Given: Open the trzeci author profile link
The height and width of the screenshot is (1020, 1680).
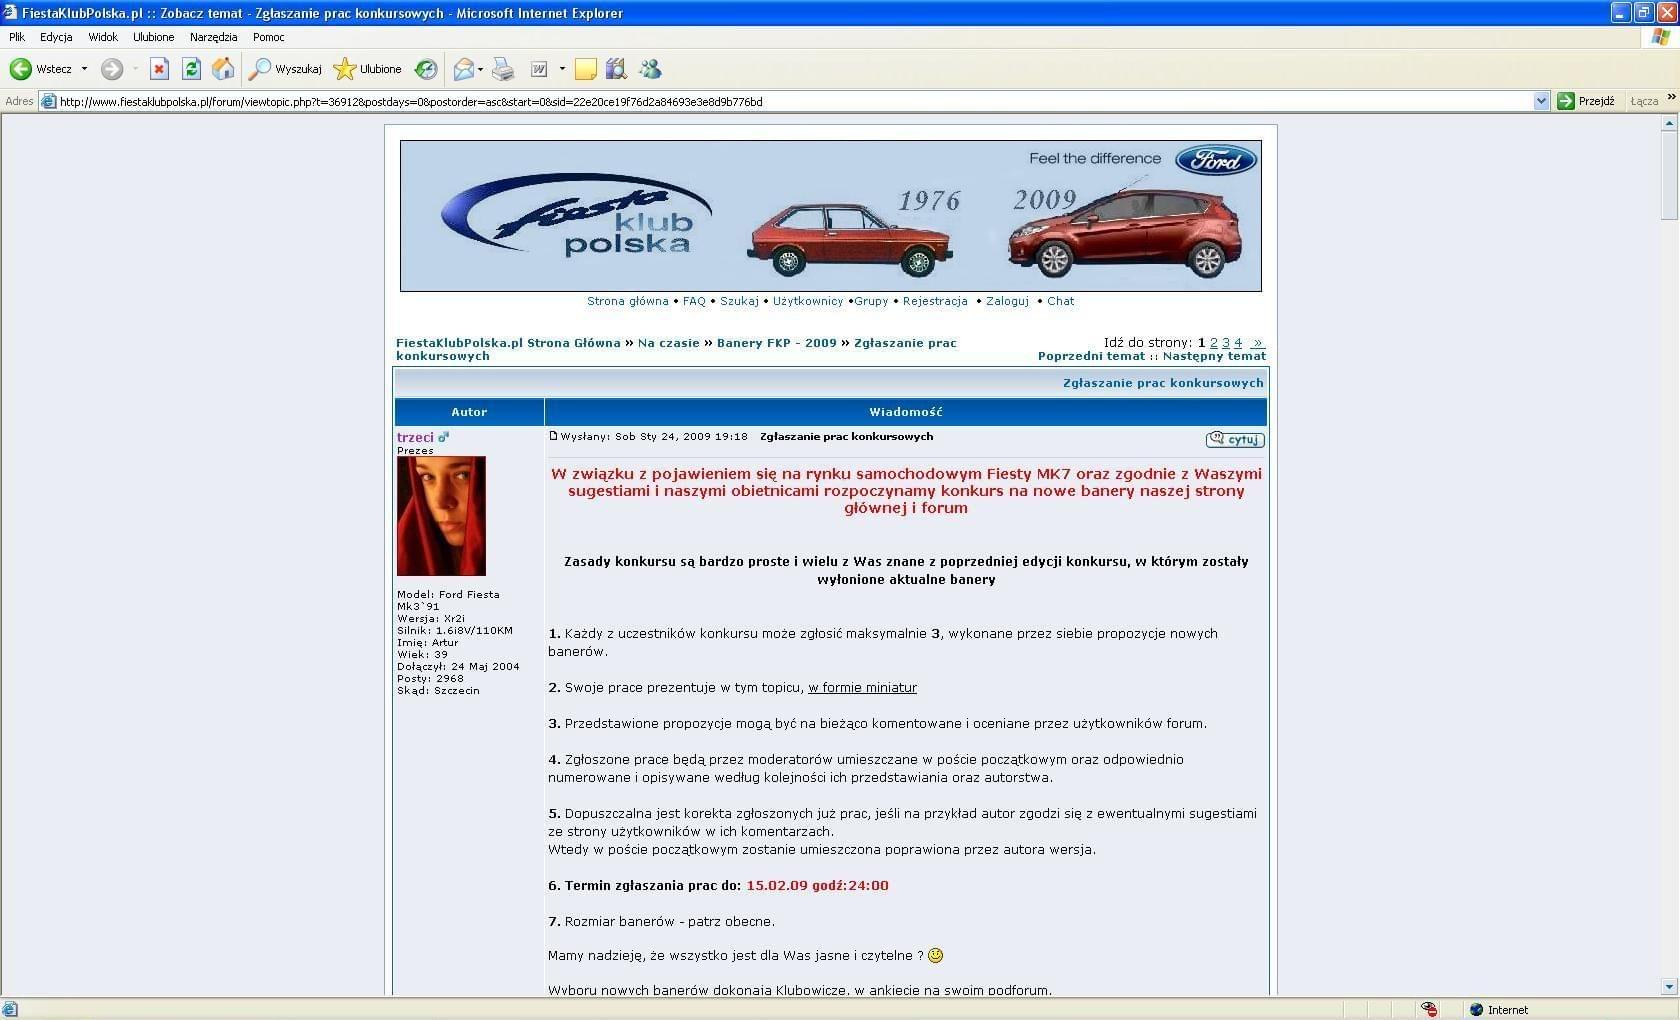Looking at the screenshot, I should coord(415,437).
